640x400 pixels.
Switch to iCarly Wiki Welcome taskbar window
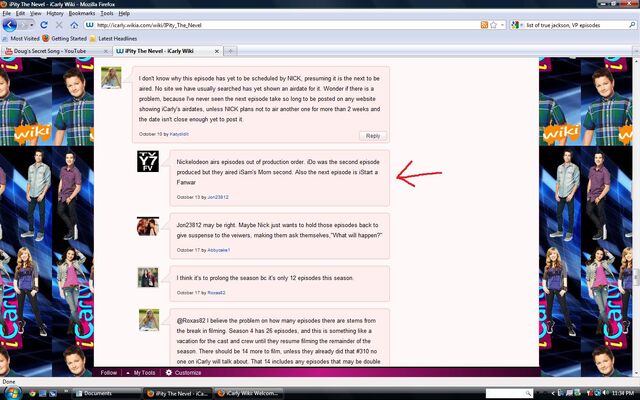click(x=249, y=393)
